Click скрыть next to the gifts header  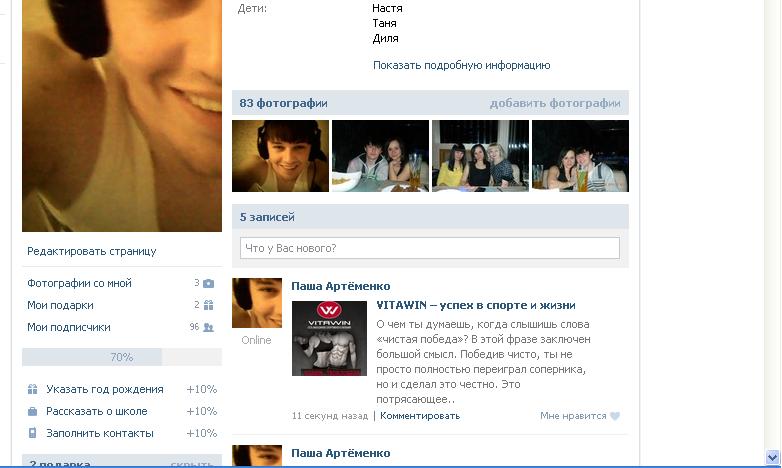192,464
